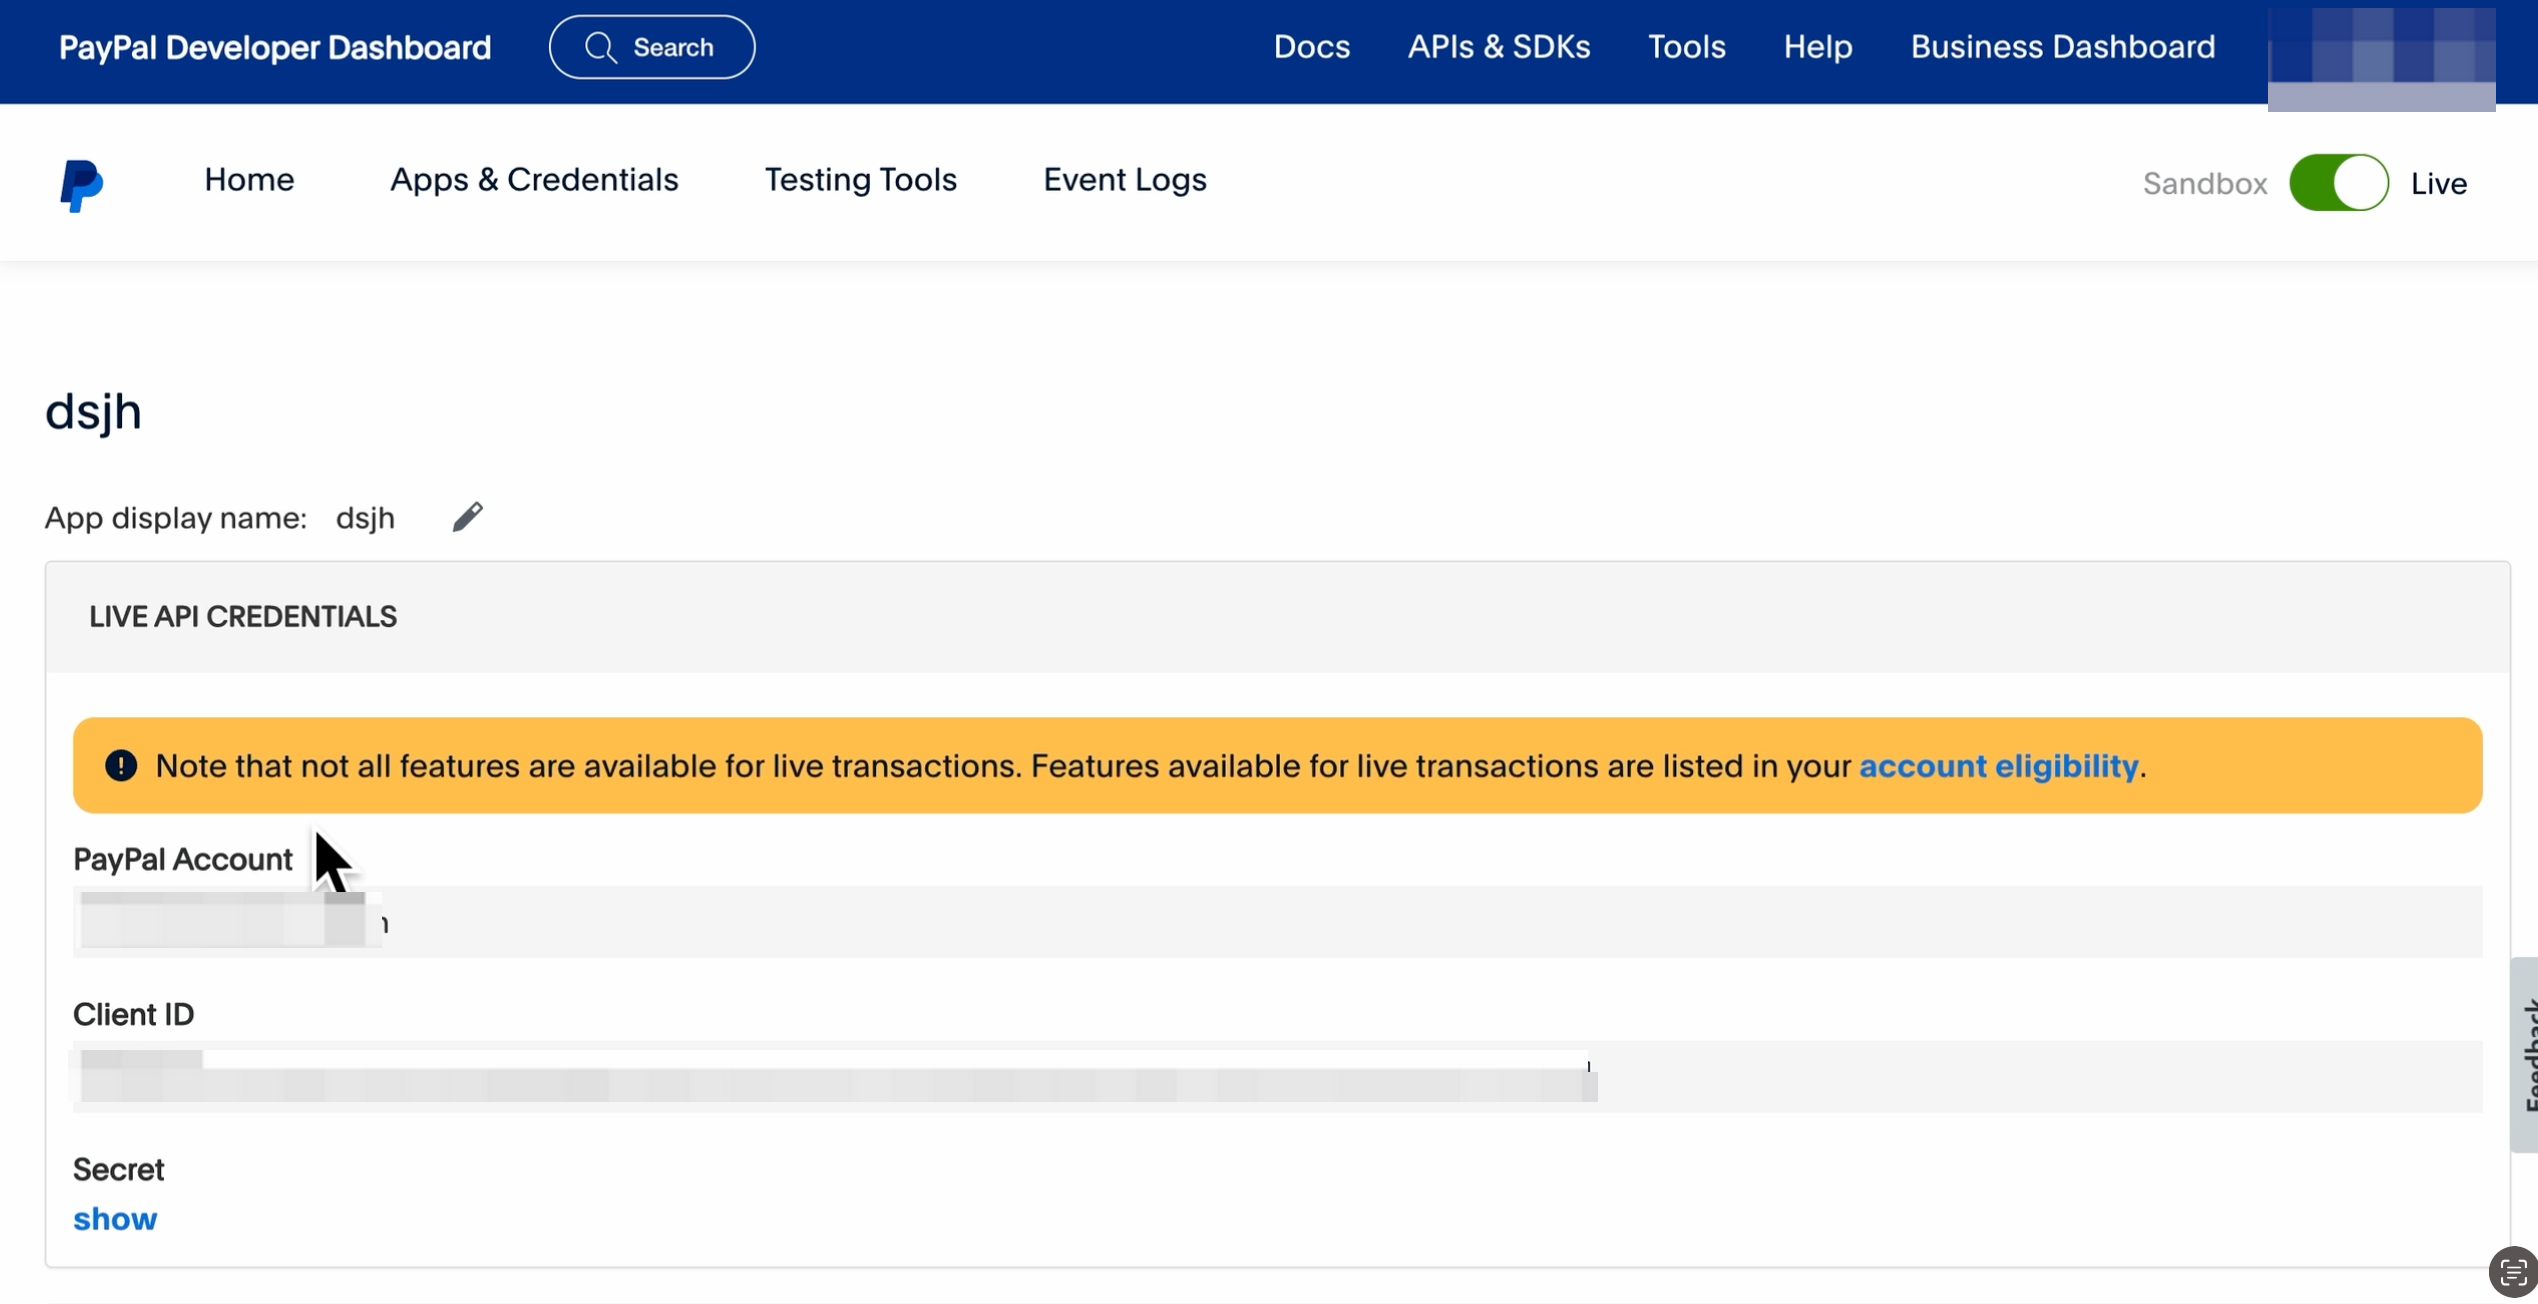Open the Docs menu
This screenshot has width=2538, height=1304.
1311,47
